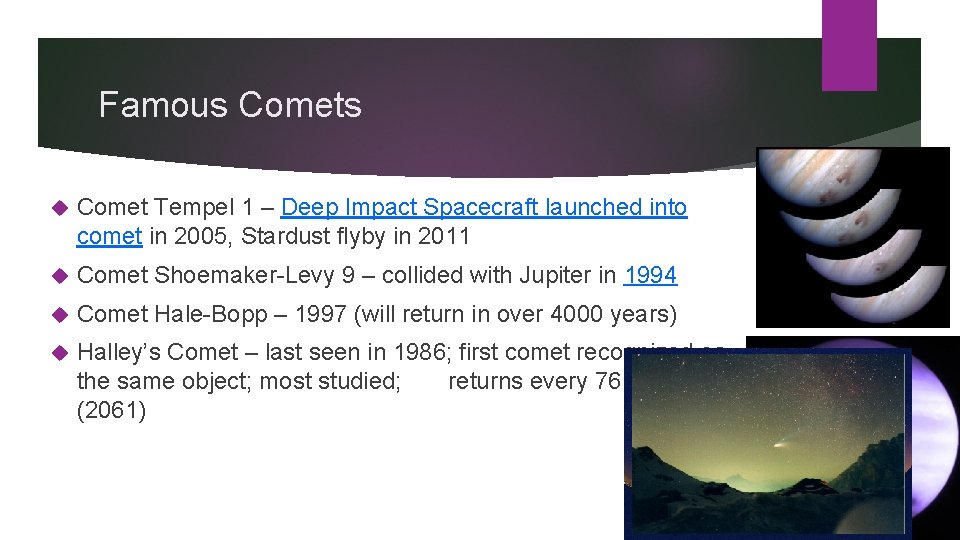Click the "Stardust flyby in 2011" text

coord(355,236)
